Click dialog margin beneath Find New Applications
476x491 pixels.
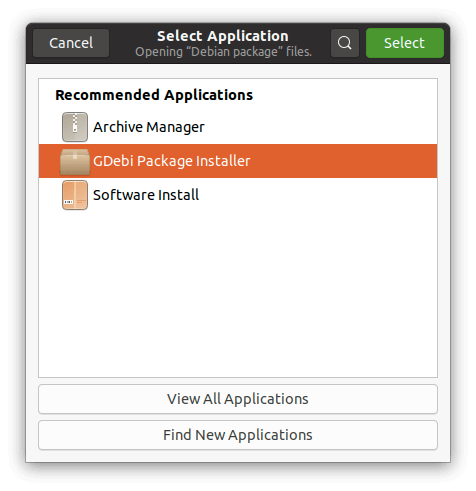click(238, 456)
